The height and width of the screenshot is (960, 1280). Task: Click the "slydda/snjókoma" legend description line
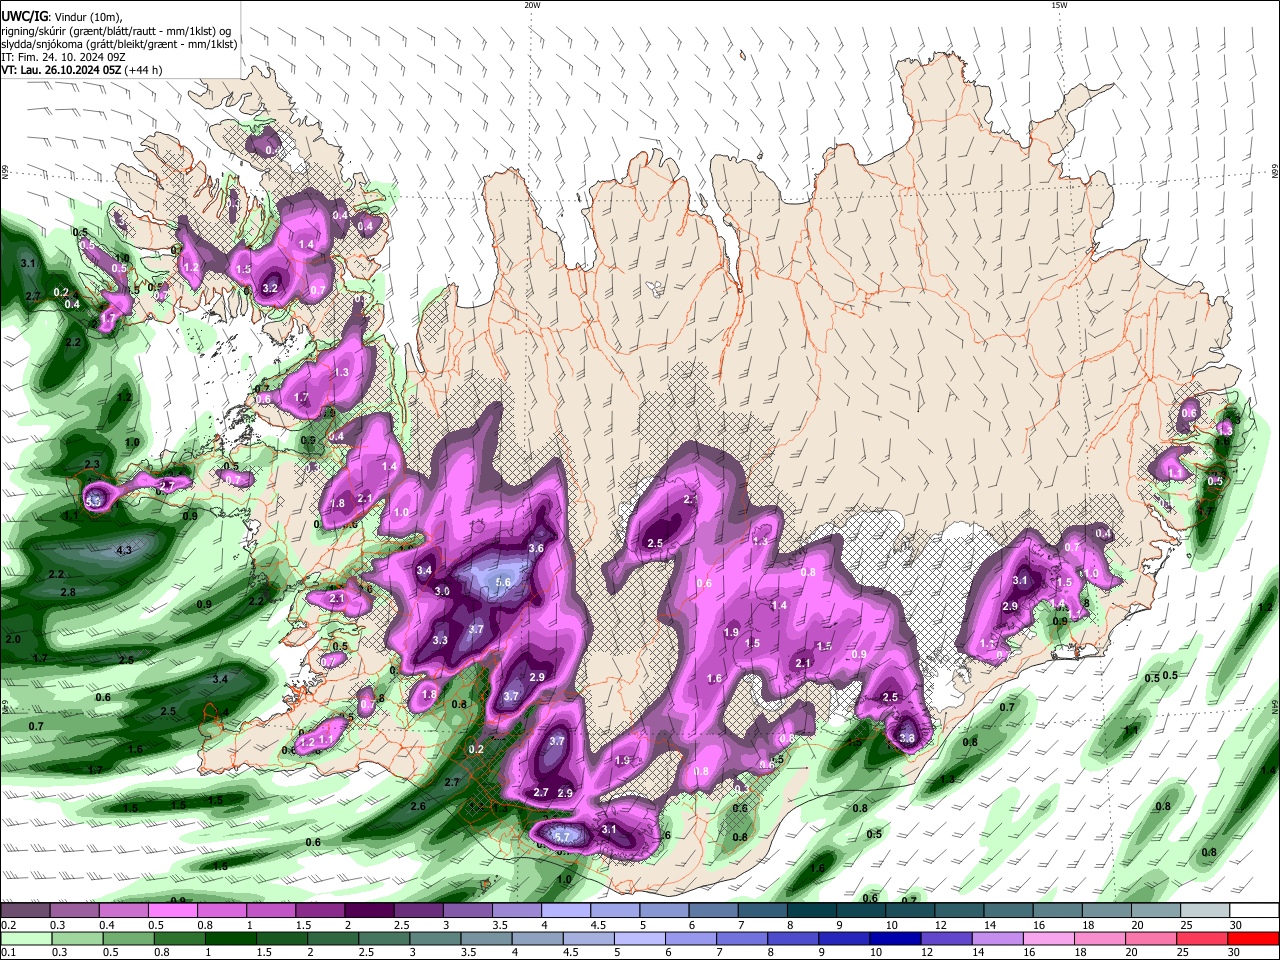[119, 44]
